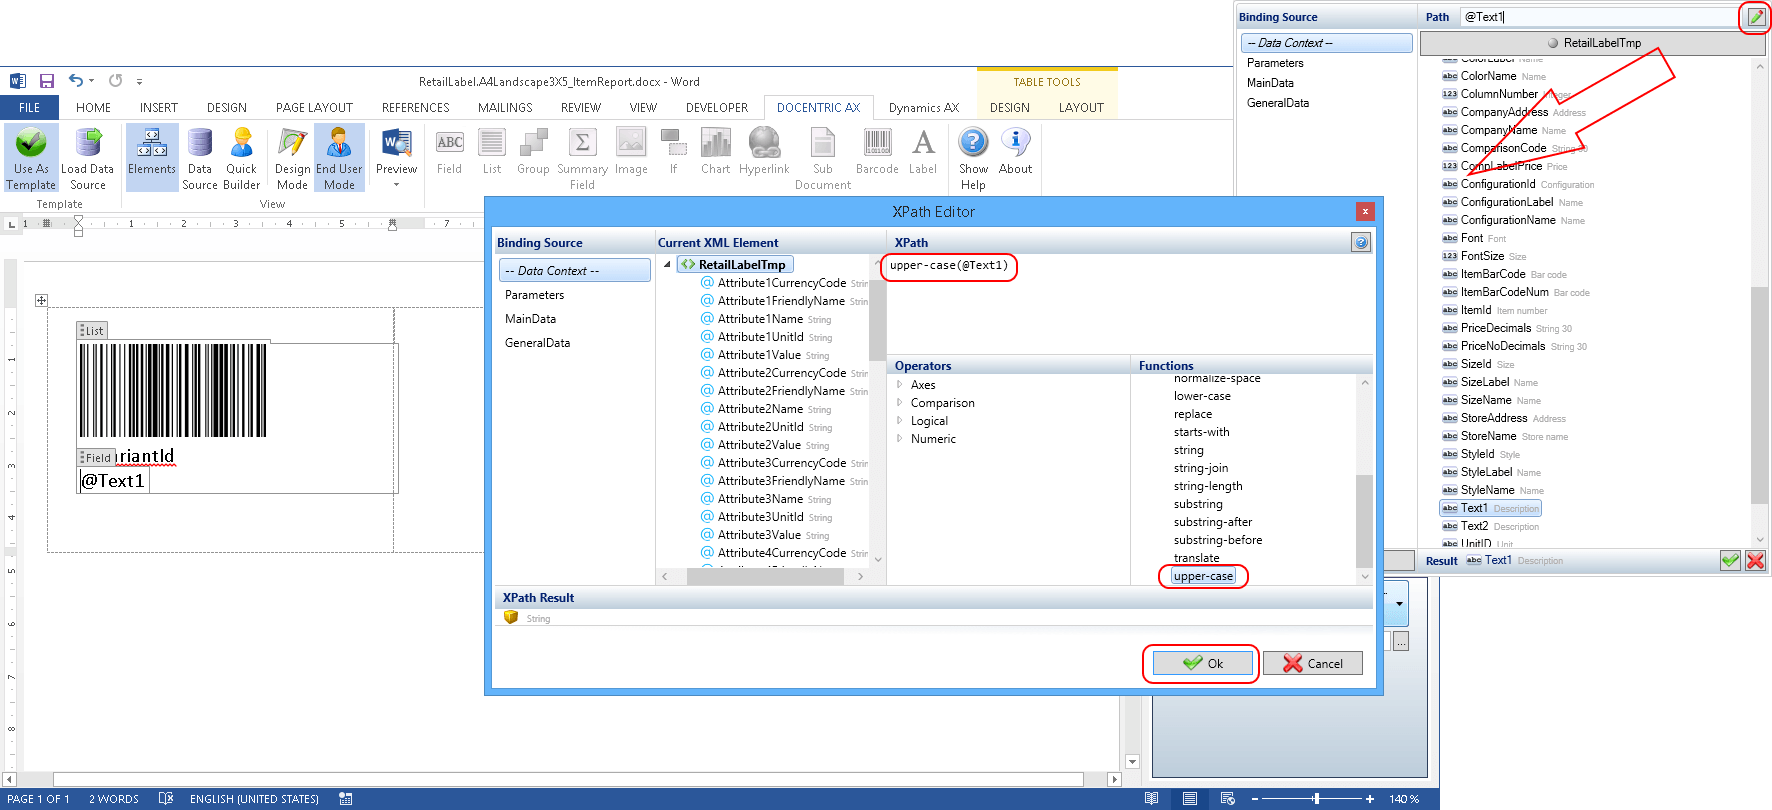Select Attribute1Name in XML element tree
The width and height of the screenshot is (1772, 810).
[760, 319]
